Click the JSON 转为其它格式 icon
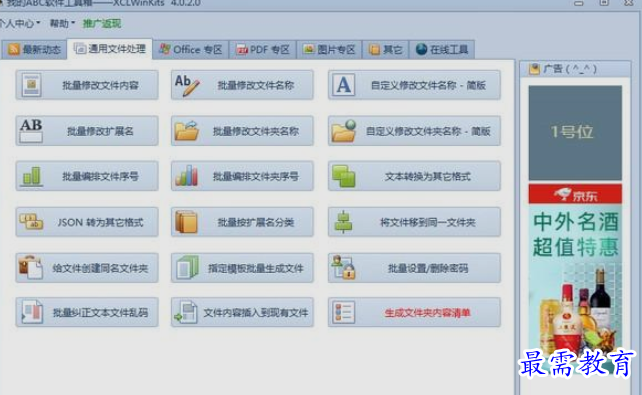Image resolution: width=642 pixels, height=395 pixels. [31, 222]
